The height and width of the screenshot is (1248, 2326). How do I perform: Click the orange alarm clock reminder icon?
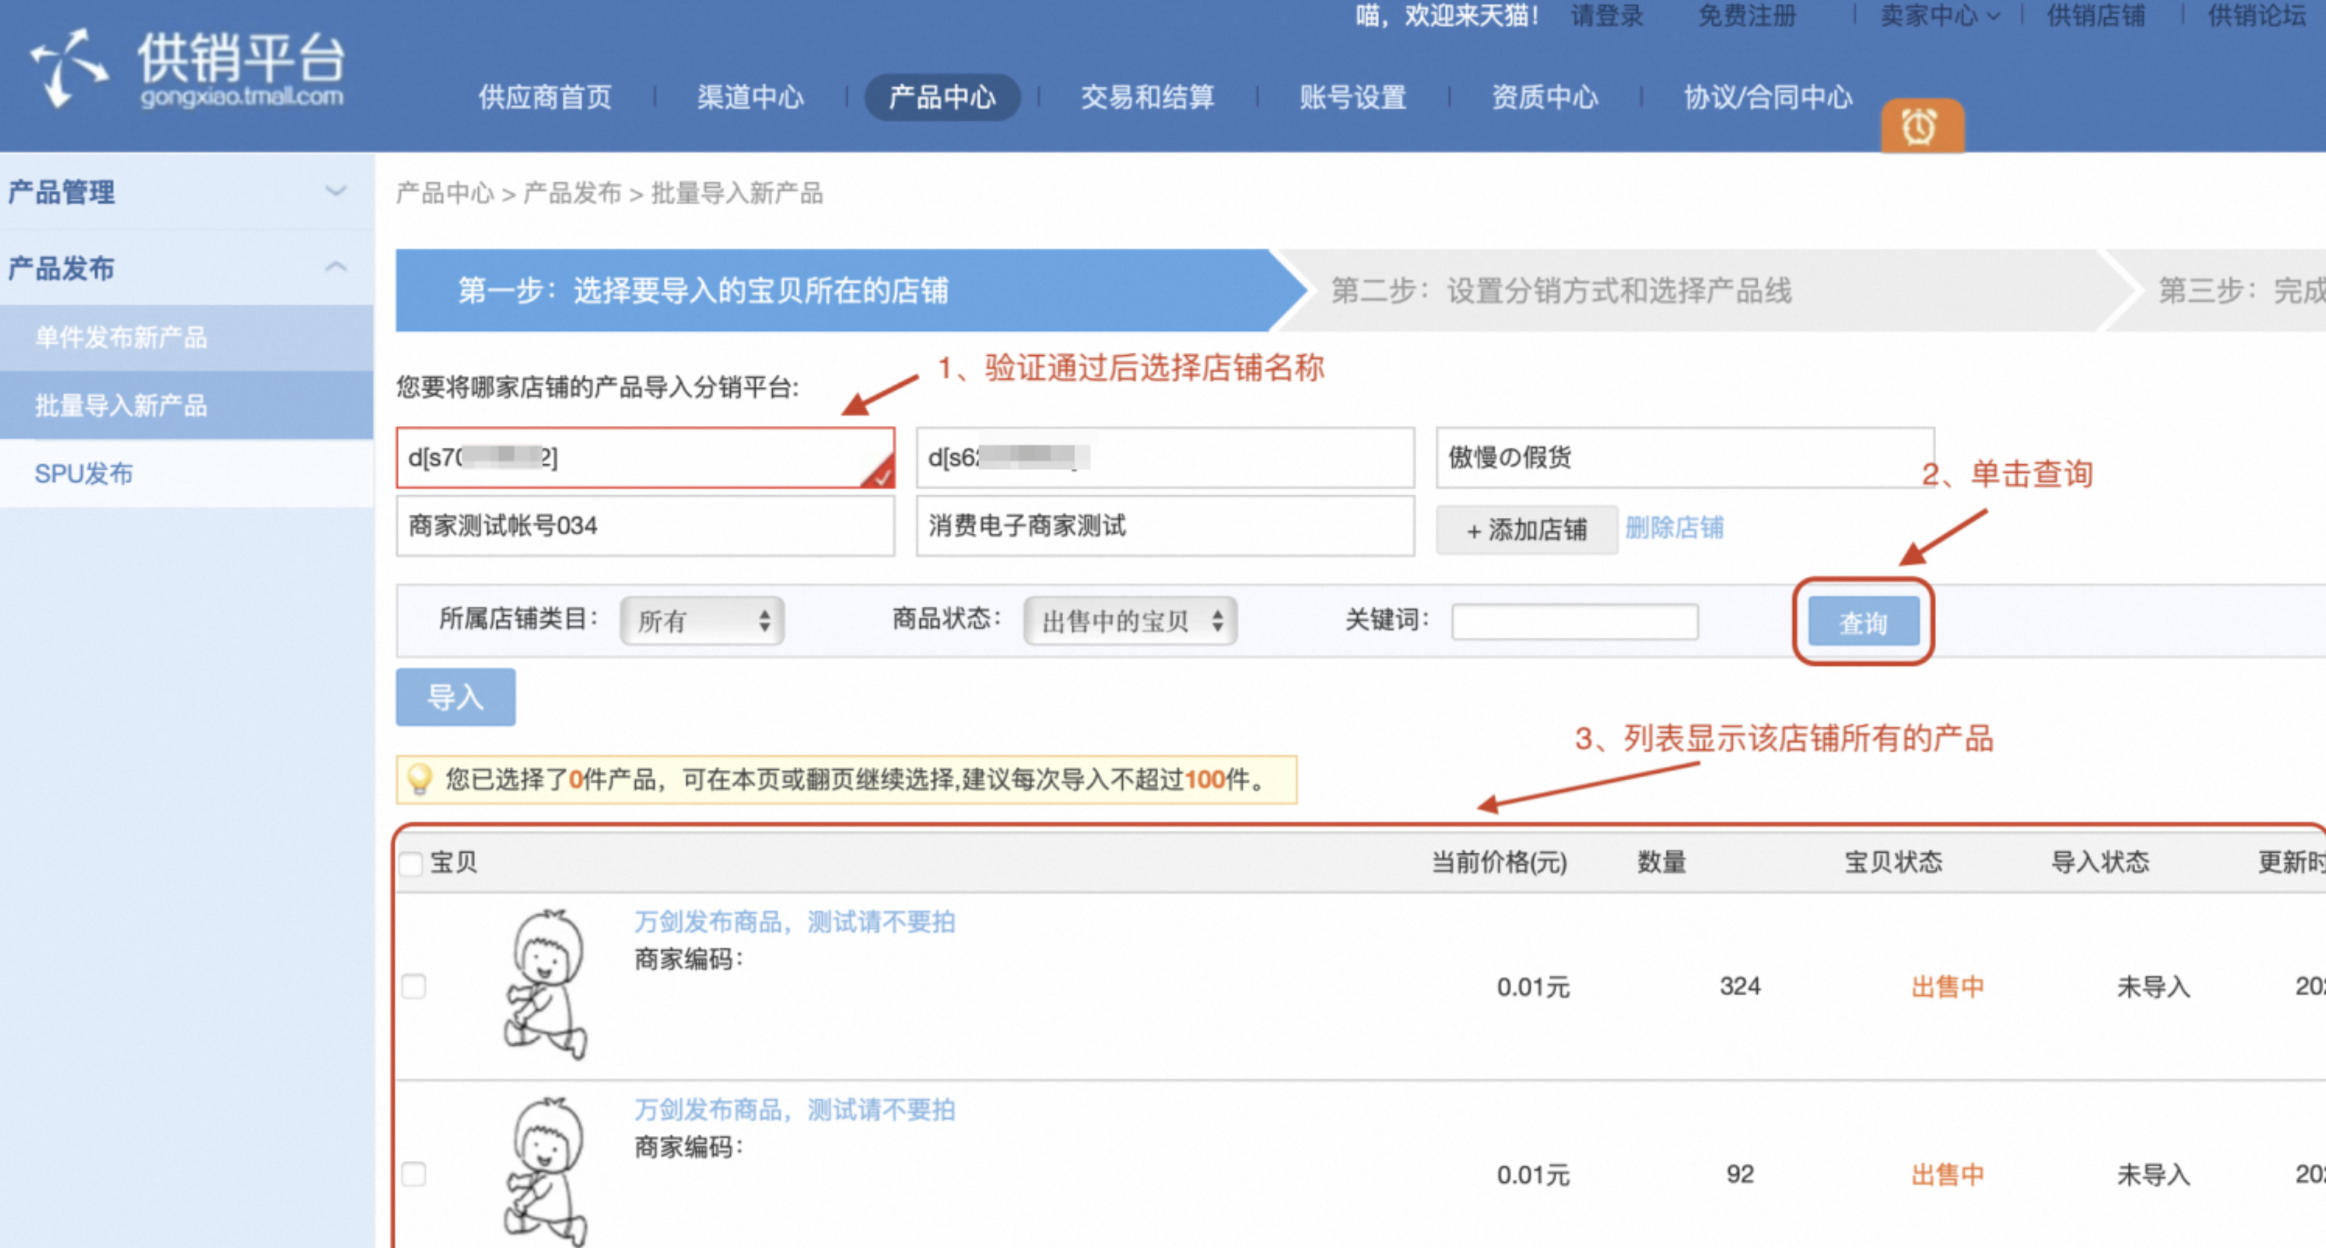1921,126
